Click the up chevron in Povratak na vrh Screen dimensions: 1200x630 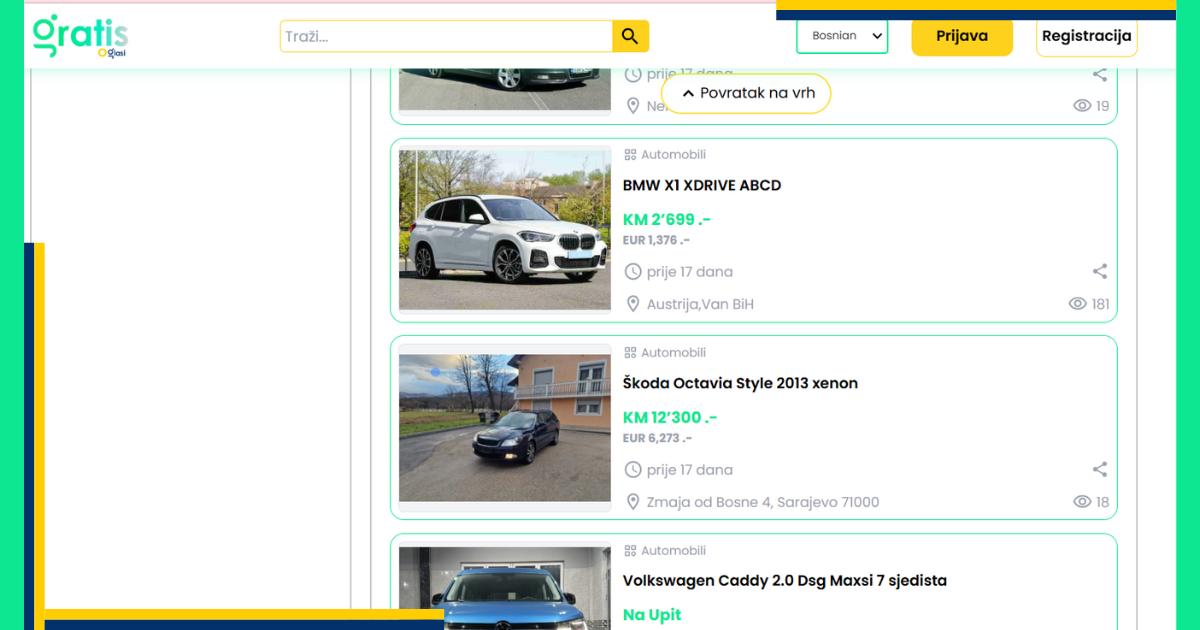click(688, 93)
